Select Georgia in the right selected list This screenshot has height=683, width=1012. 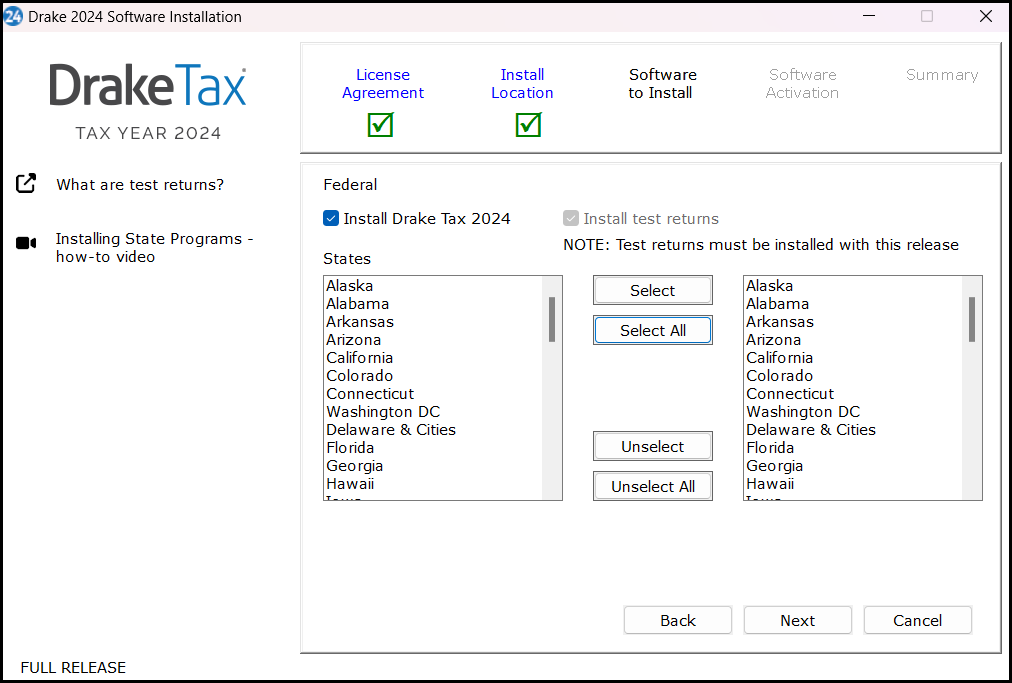click(853, 466)
